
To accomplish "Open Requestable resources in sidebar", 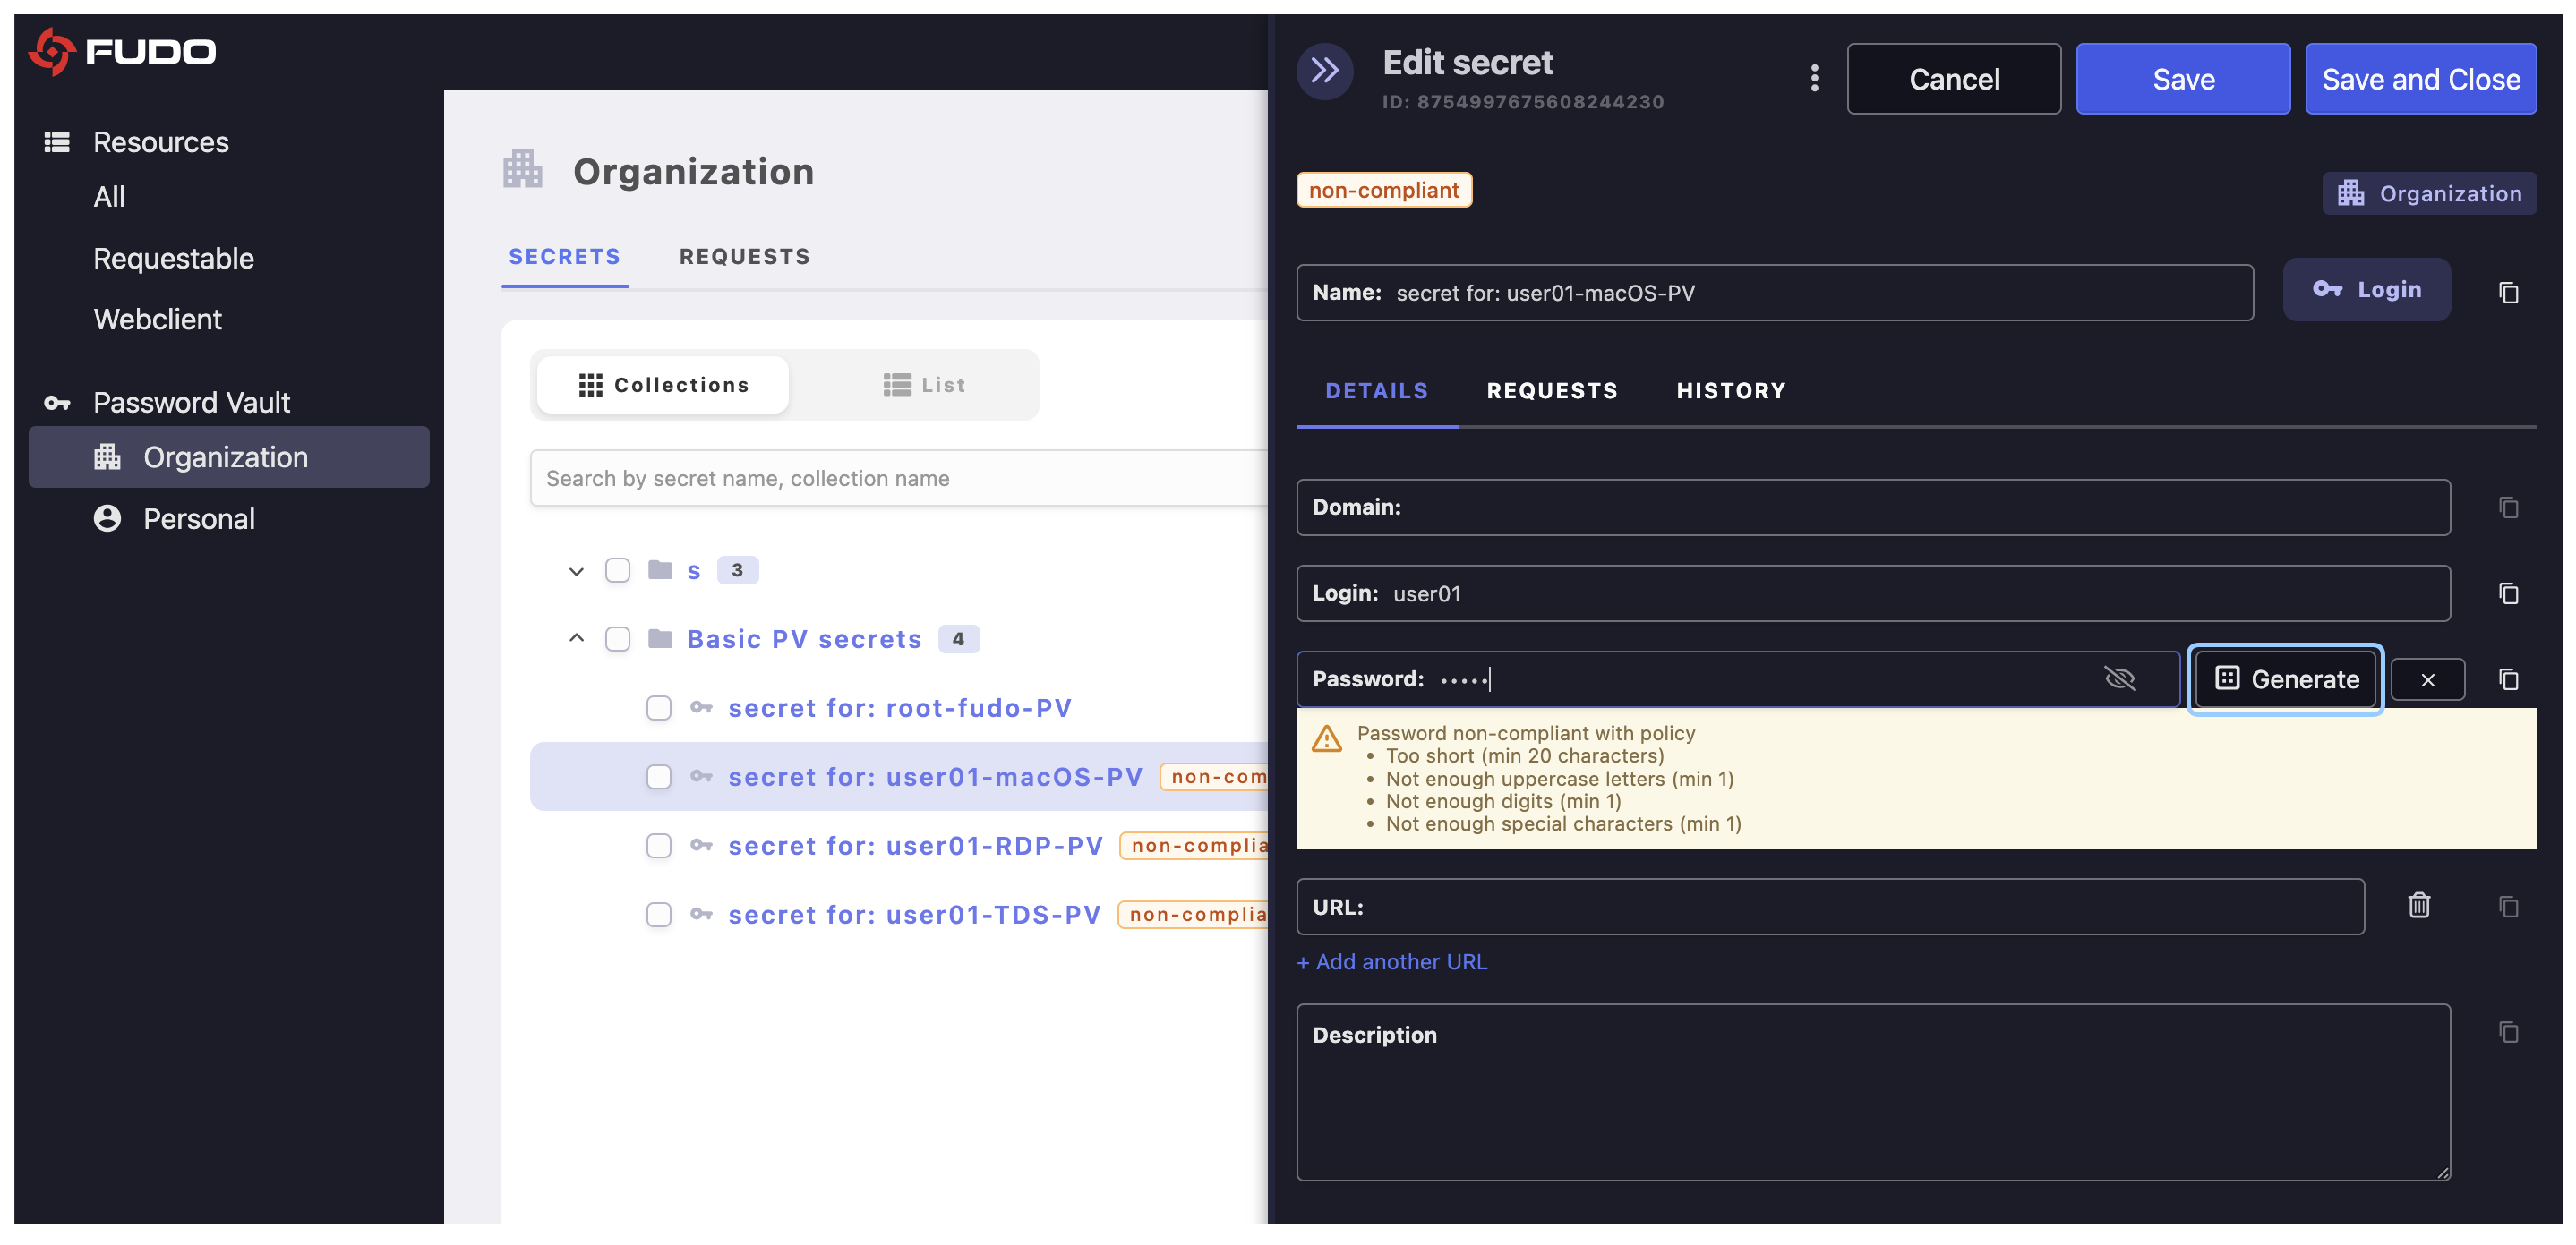I will (174, 258).
